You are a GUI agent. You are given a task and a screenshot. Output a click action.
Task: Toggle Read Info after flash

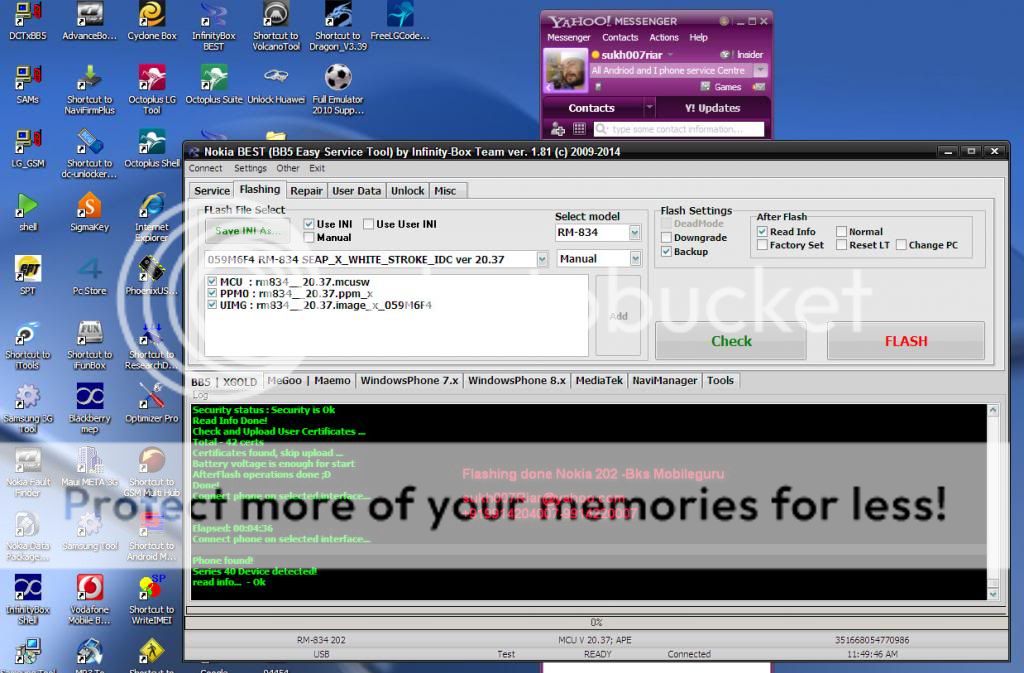pyautogui.click(x=762, y=231)
